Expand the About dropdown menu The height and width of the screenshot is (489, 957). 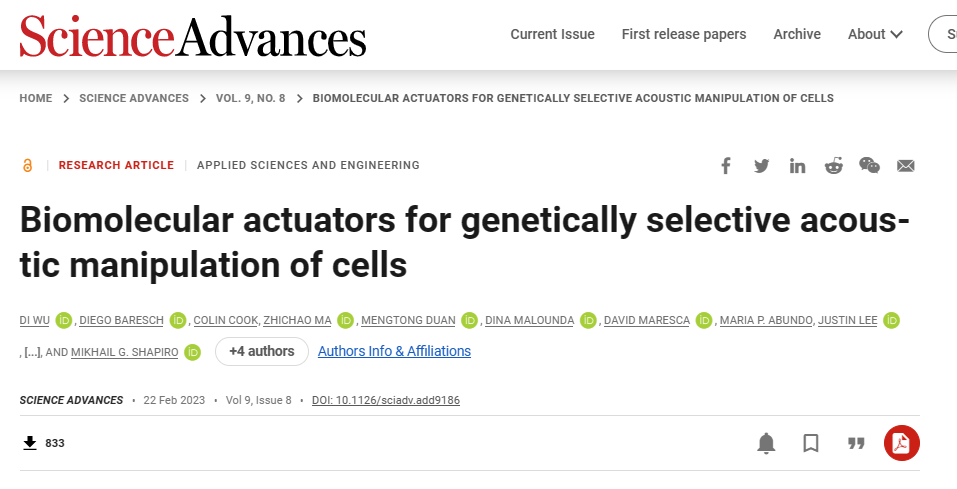(x=875, y=34)
